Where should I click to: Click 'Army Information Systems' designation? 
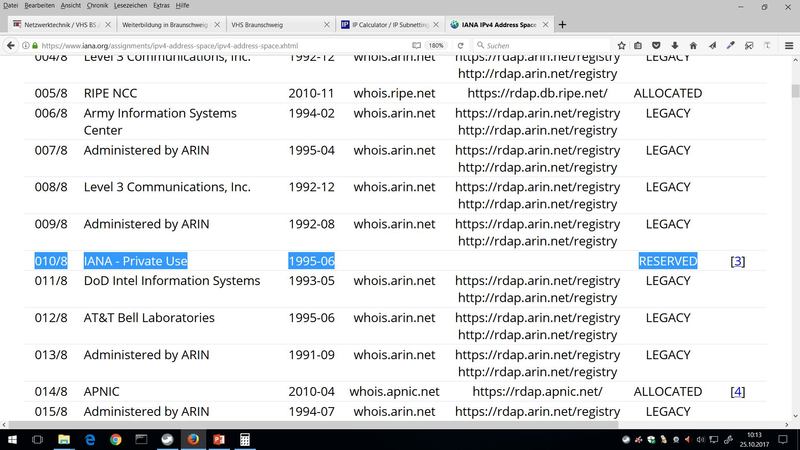(160, 113)
